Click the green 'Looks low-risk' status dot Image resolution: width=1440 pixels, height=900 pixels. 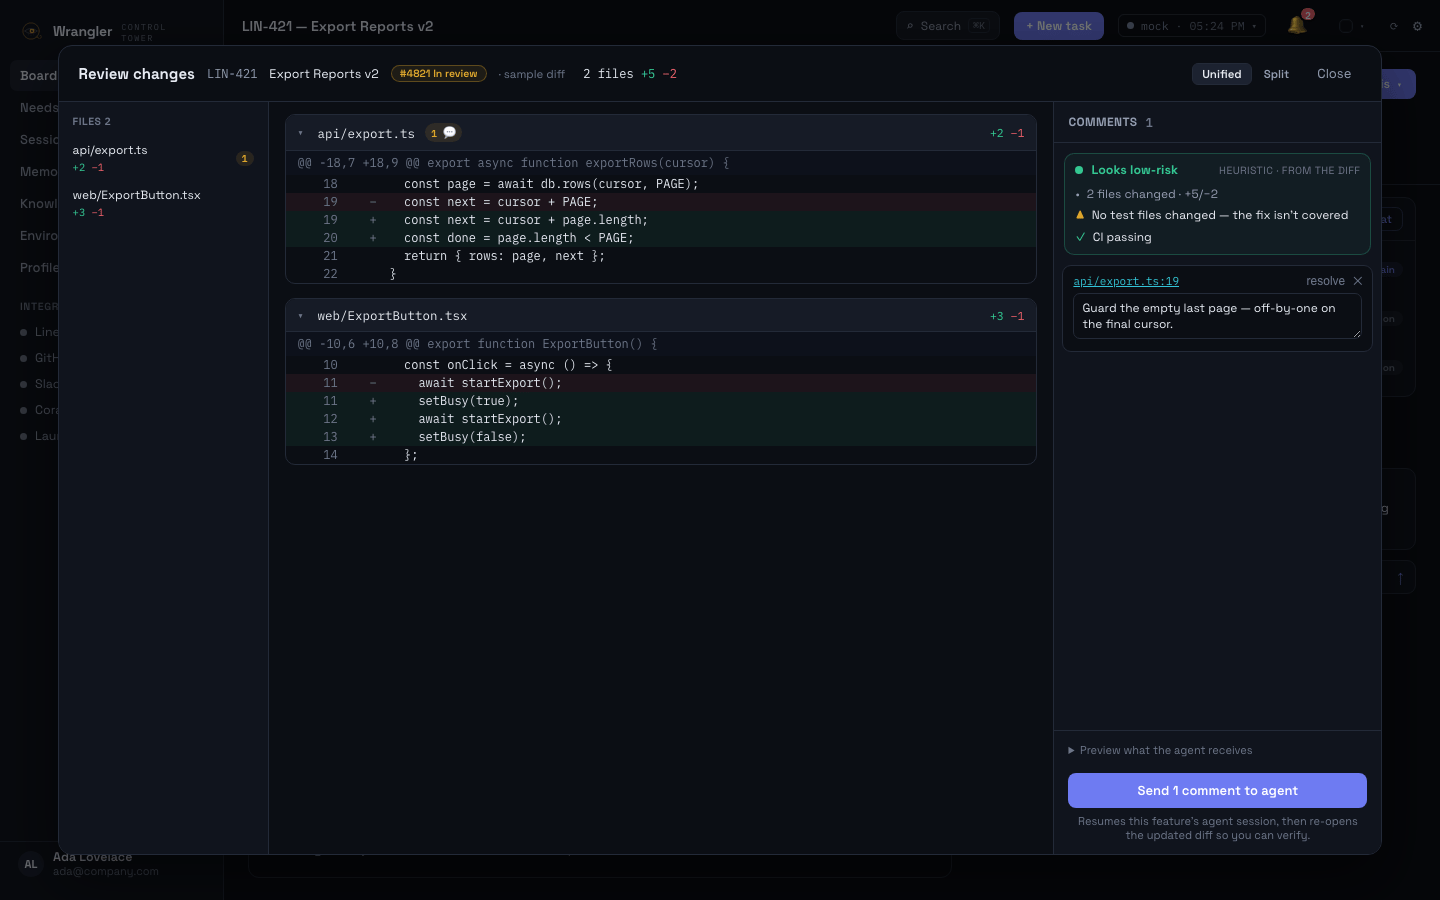(1079, 170)
